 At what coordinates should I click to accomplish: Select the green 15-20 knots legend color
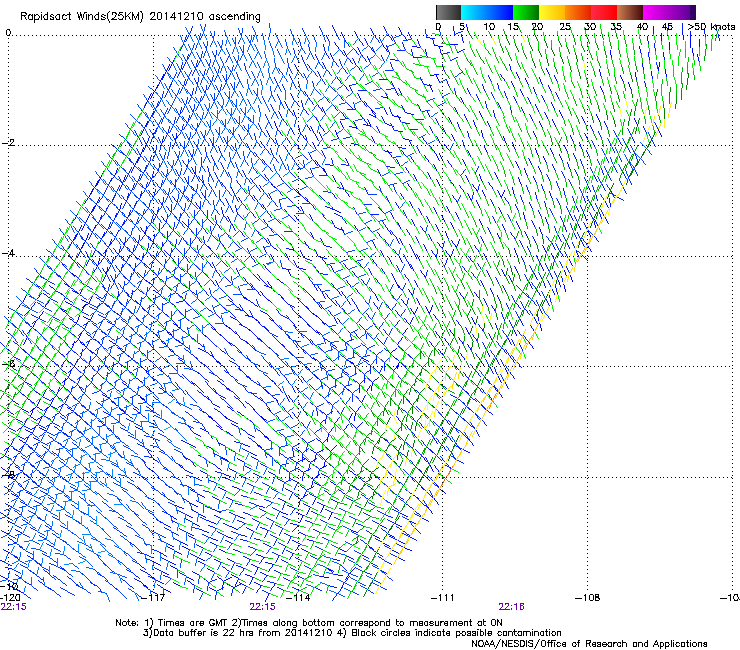pos(526,12)
